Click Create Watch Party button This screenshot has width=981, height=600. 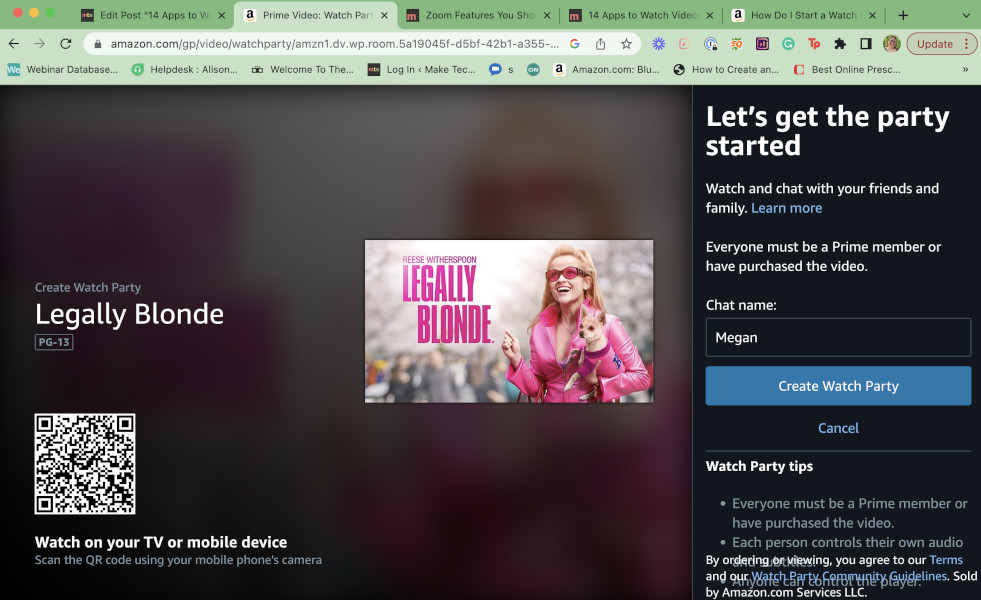click(x=838, y=386)
